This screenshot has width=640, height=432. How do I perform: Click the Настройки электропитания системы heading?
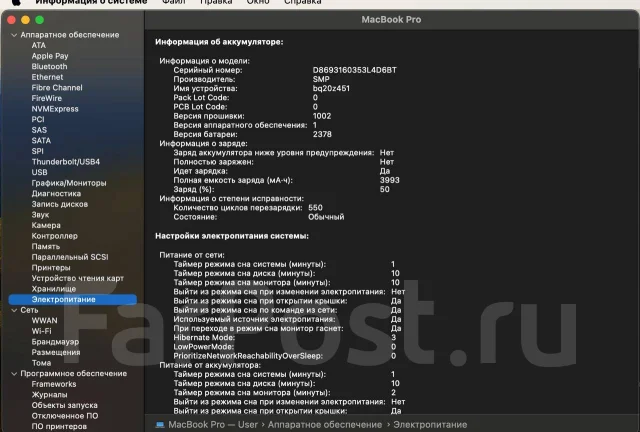click(x=232, y=236)
